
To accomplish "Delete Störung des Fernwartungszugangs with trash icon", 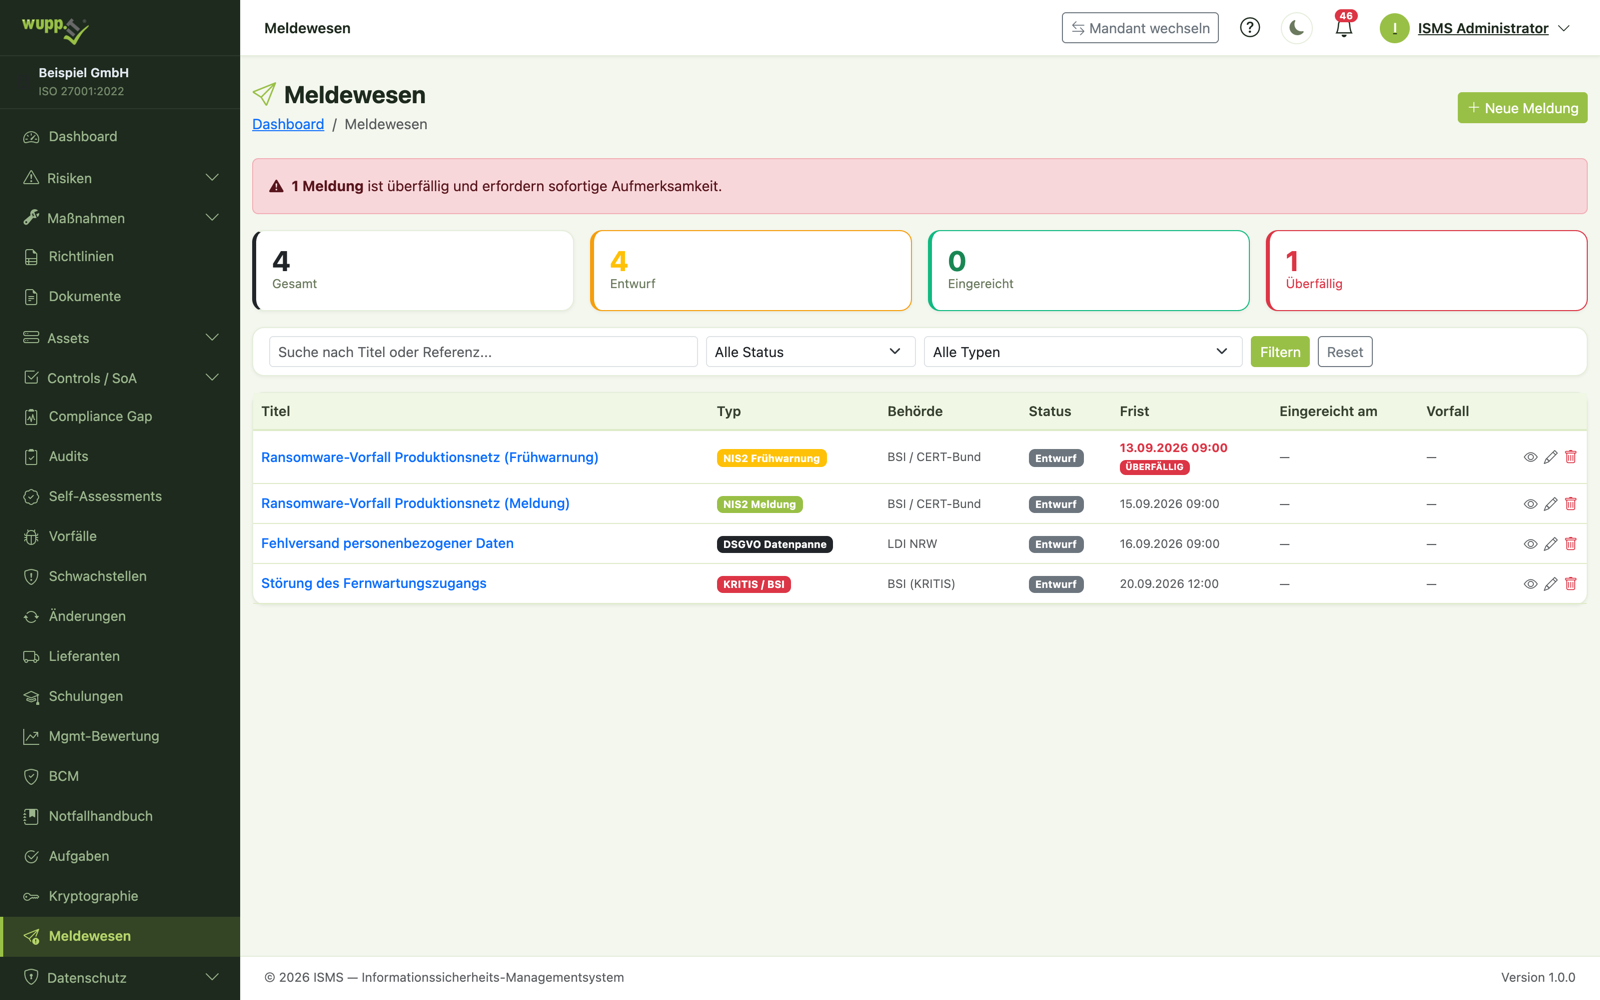I will click(1570, 584).
